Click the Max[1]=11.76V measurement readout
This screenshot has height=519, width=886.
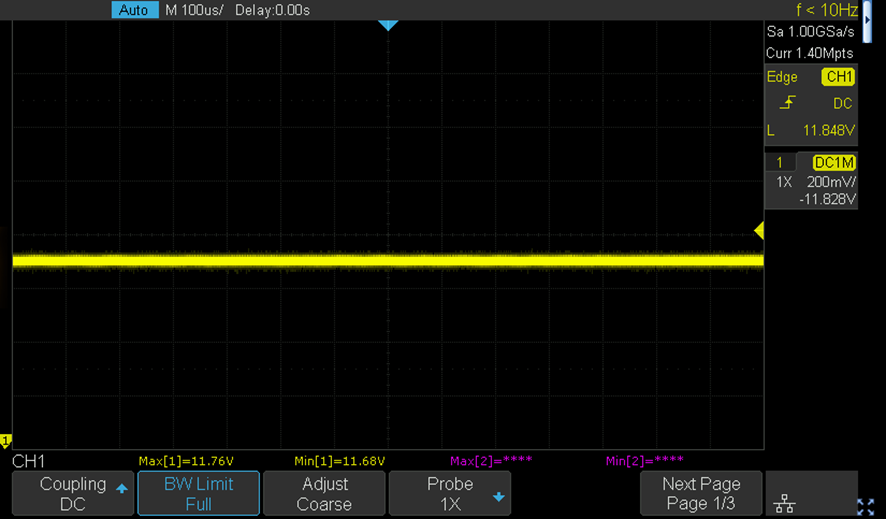(x=186, y=461)
